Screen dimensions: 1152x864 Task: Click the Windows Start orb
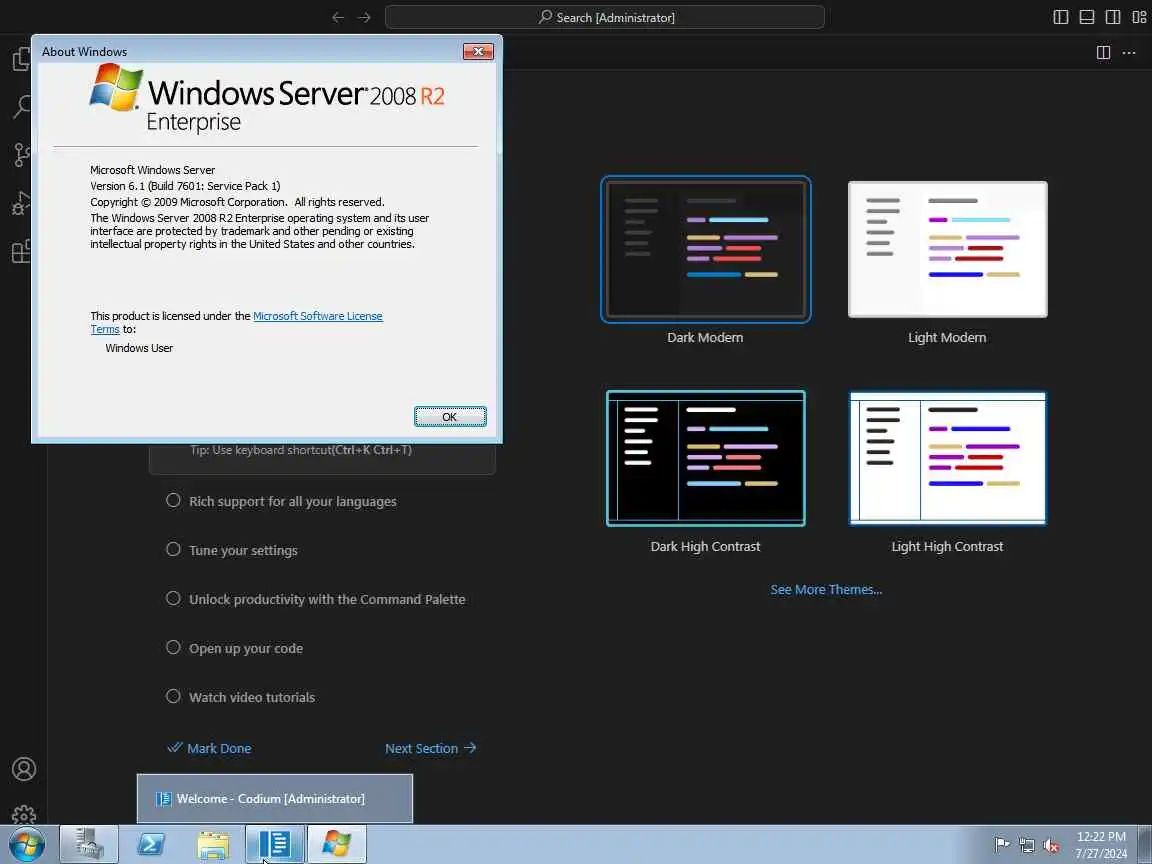tap(26, 844)
